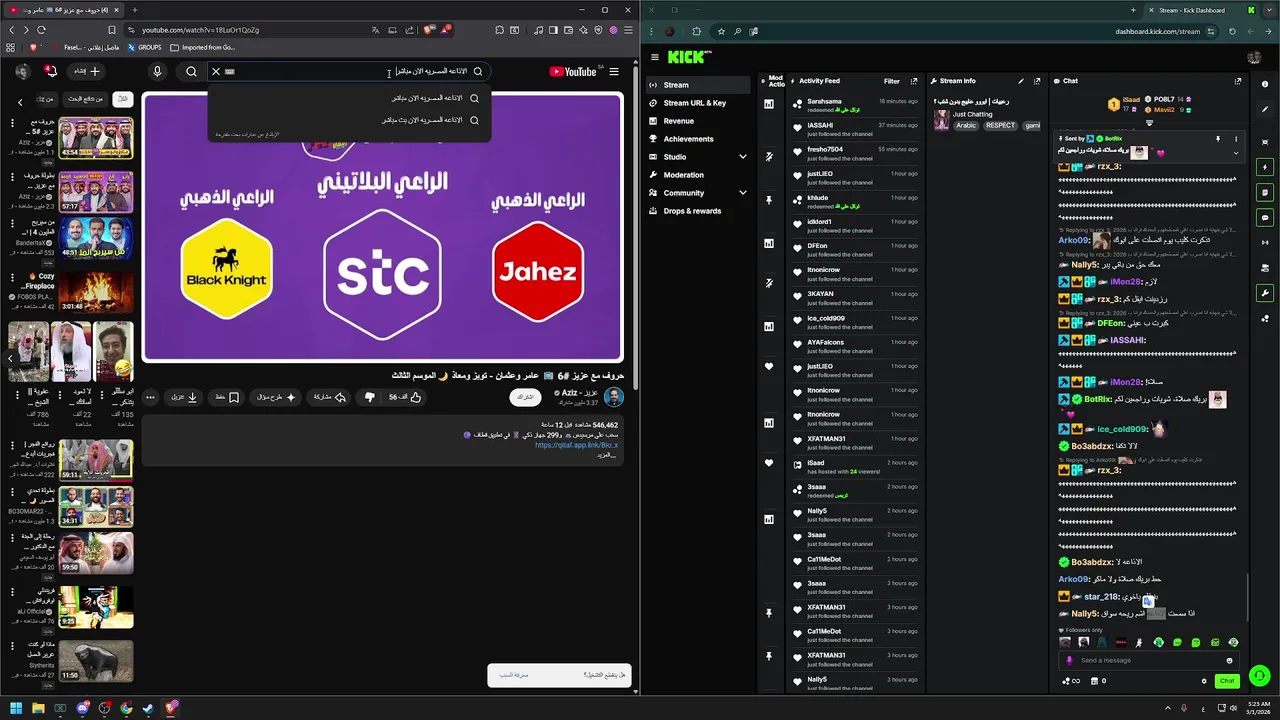The width and height of the screenshot is (1280, 720).
Task: Click the YouTube logo to go home
Action: coord(573,71)
